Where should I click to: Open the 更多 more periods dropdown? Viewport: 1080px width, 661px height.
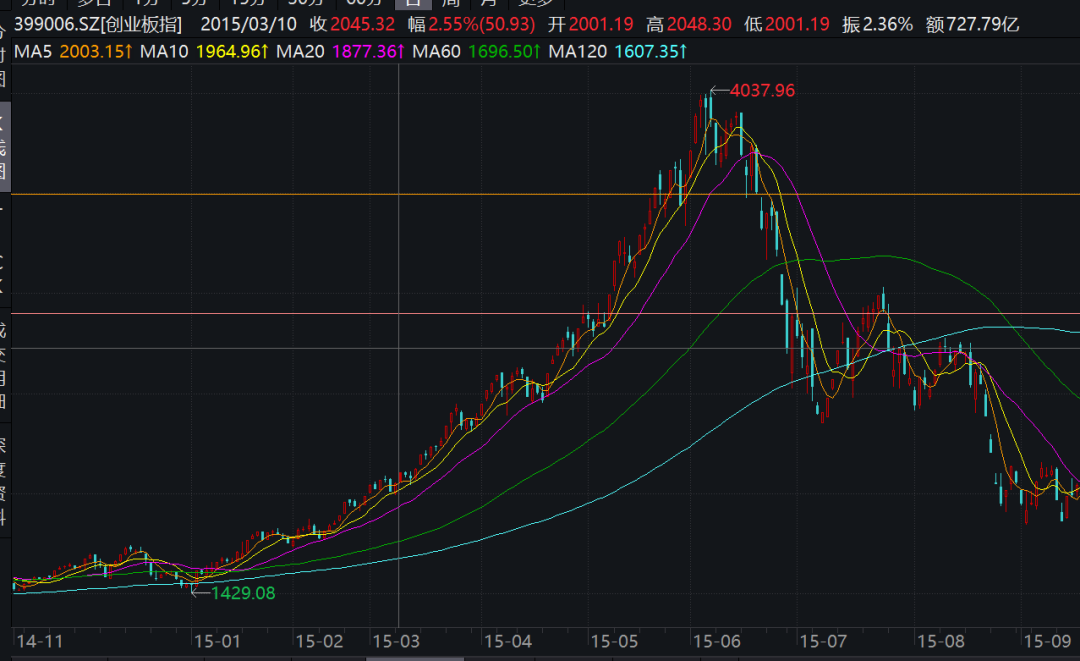click(x=535, y=4)
